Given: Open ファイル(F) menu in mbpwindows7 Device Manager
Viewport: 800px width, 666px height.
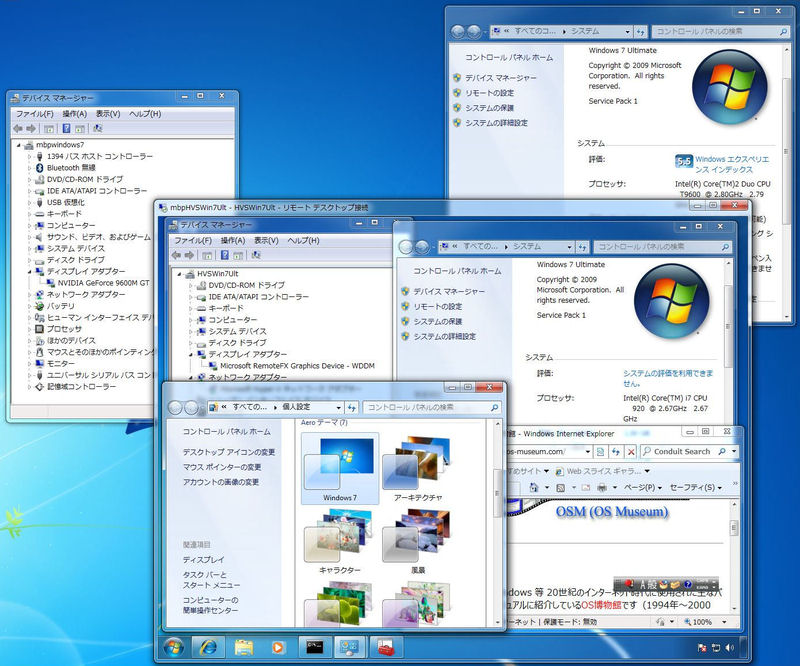Looking at the screenshot, I should (35, 114).
